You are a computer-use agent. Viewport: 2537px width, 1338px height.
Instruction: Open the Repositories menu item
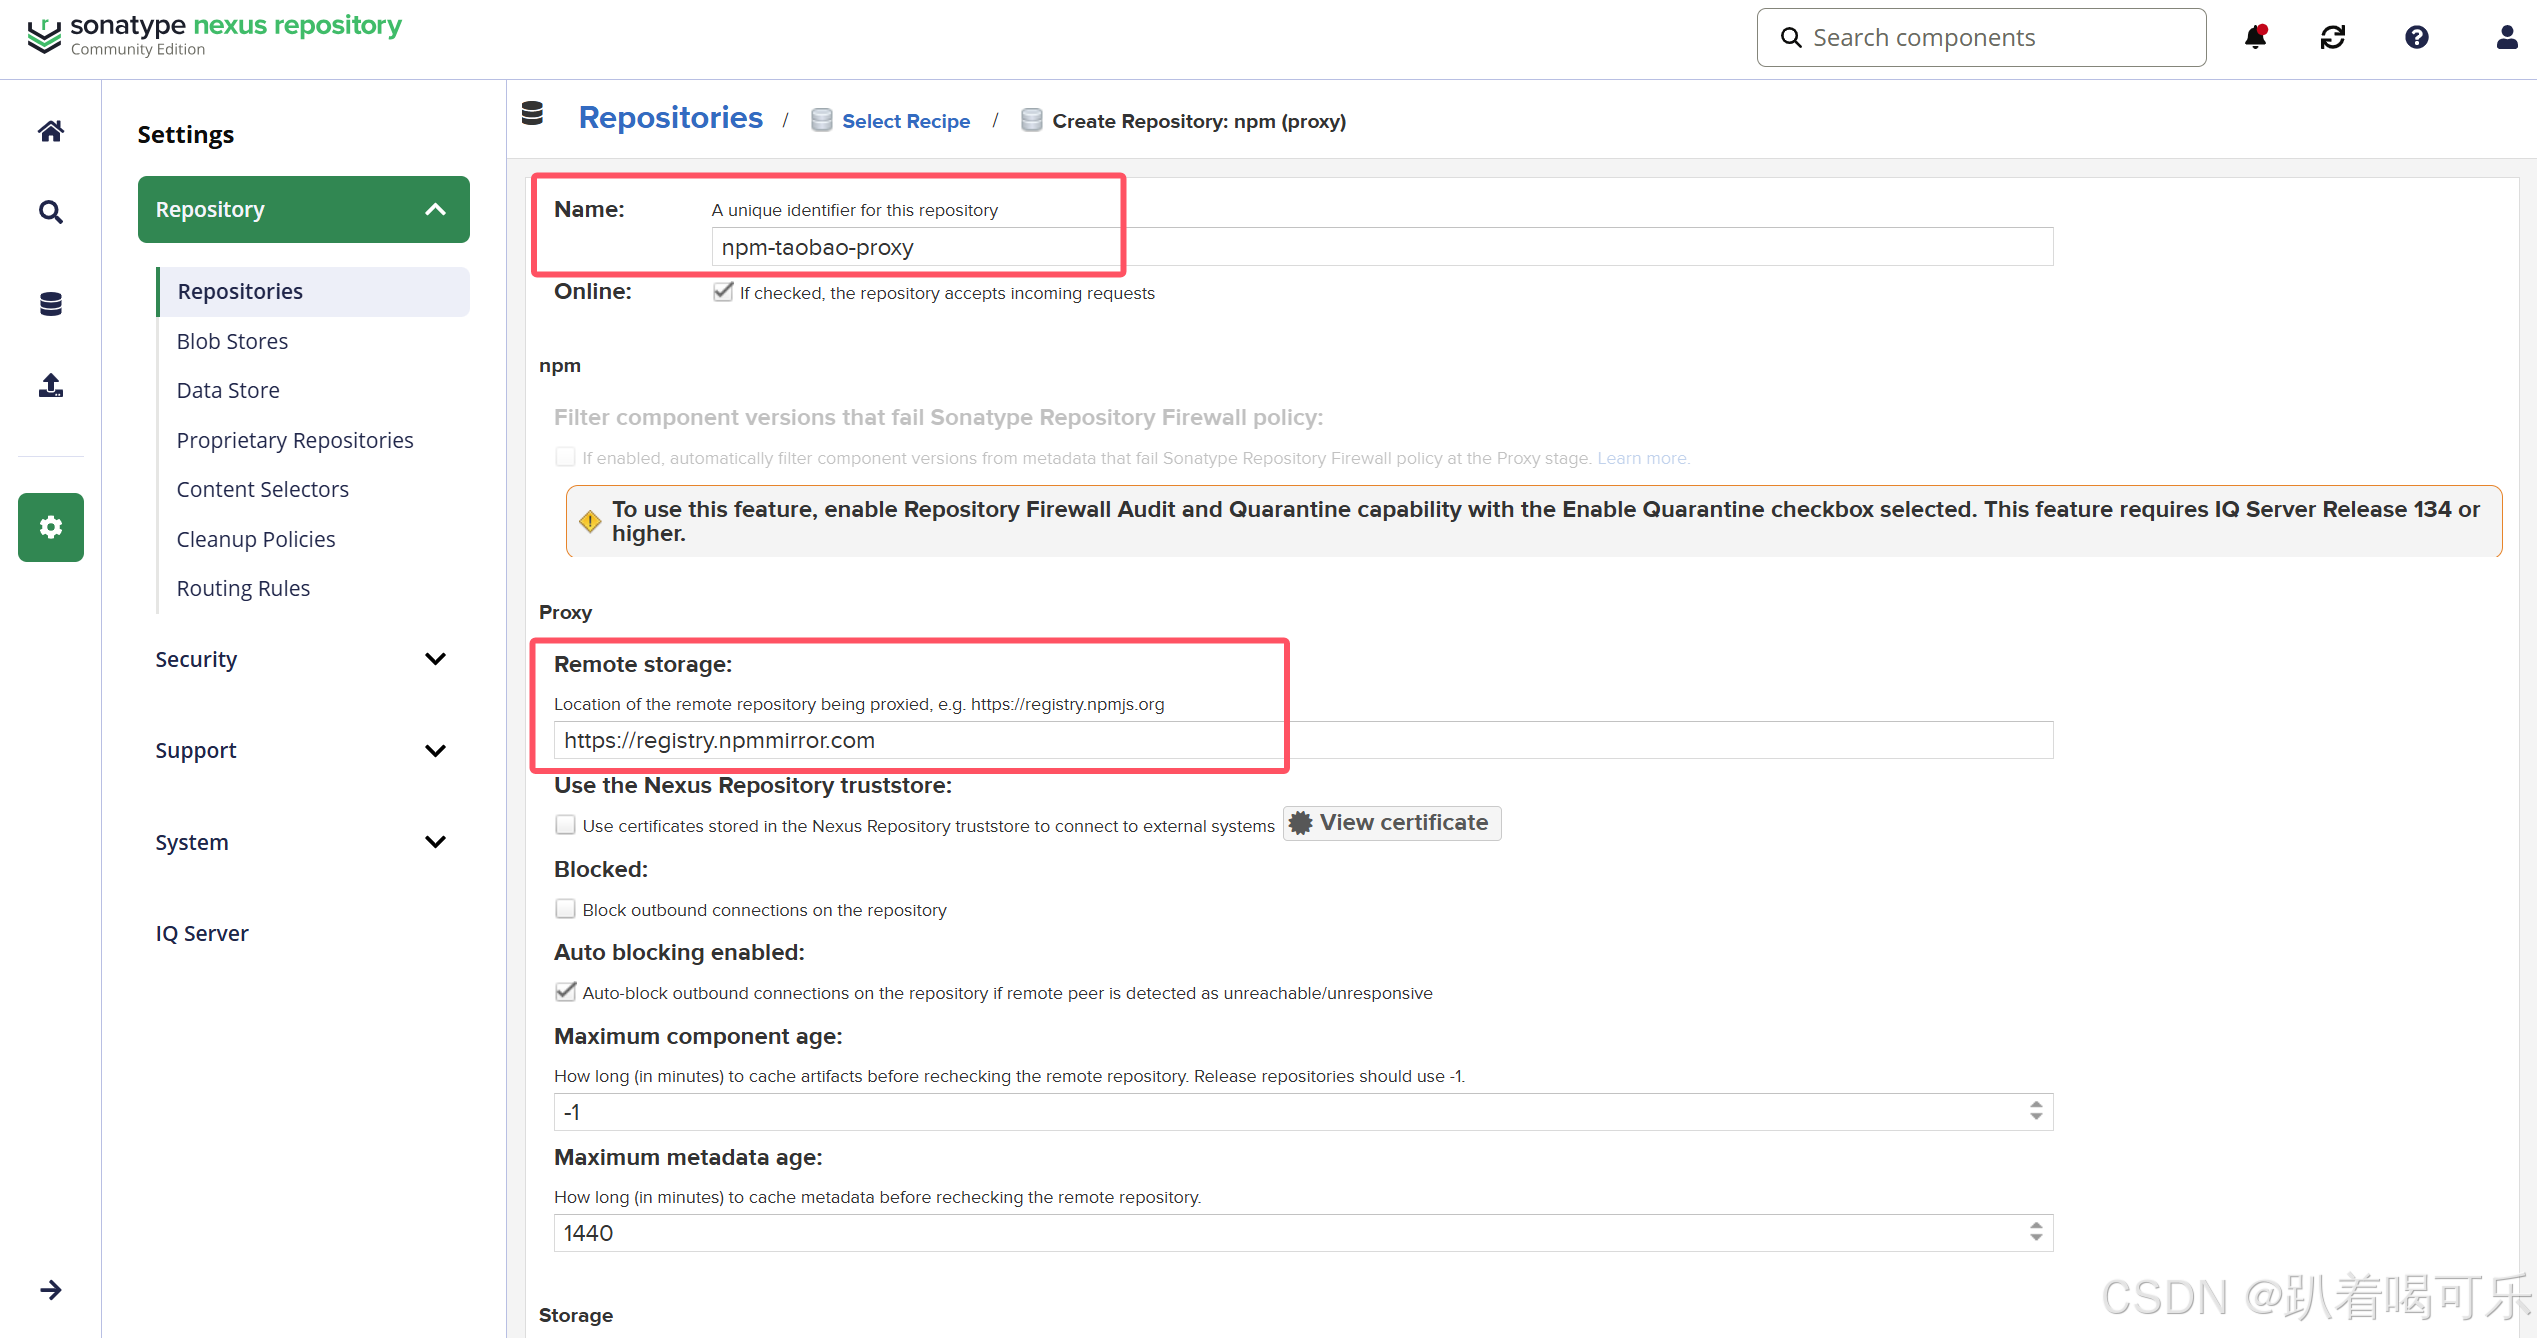(x=314, y=291)
